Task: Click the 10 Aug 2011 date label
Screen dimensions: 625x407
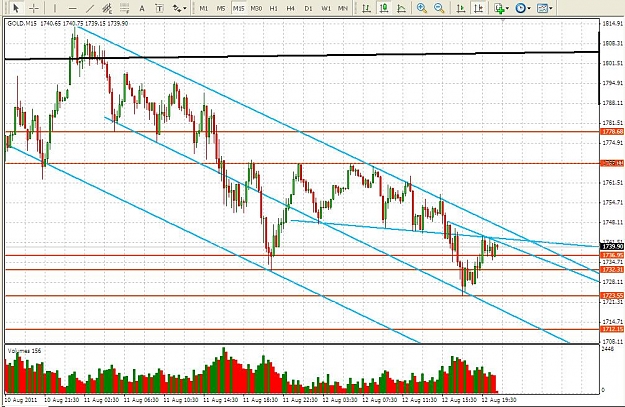Action: (x=20, y=399)
